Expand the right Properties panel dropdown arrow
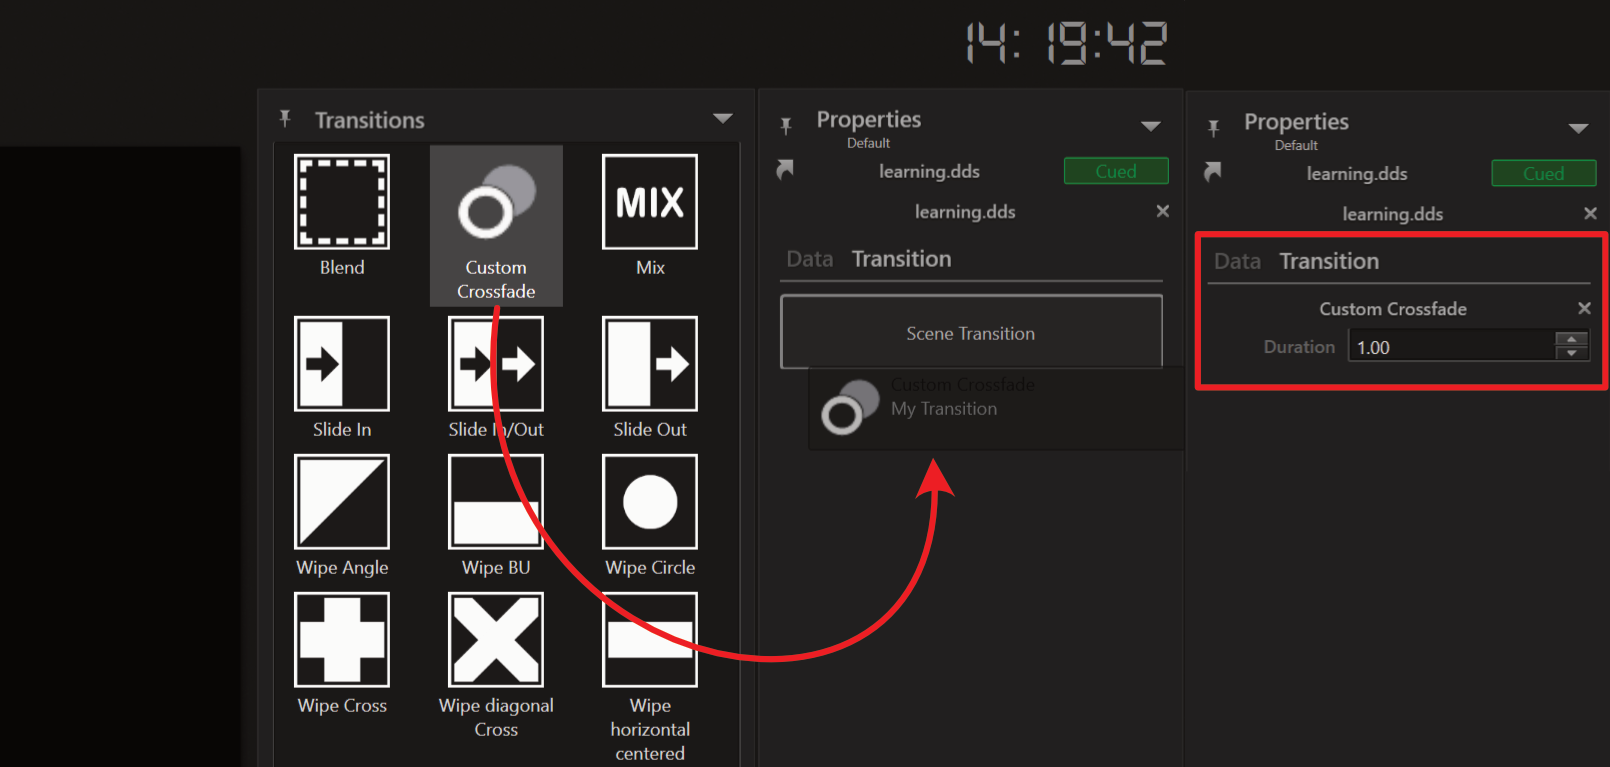This screenshot has height=767, width=1610. click(x=1578, y=128)
